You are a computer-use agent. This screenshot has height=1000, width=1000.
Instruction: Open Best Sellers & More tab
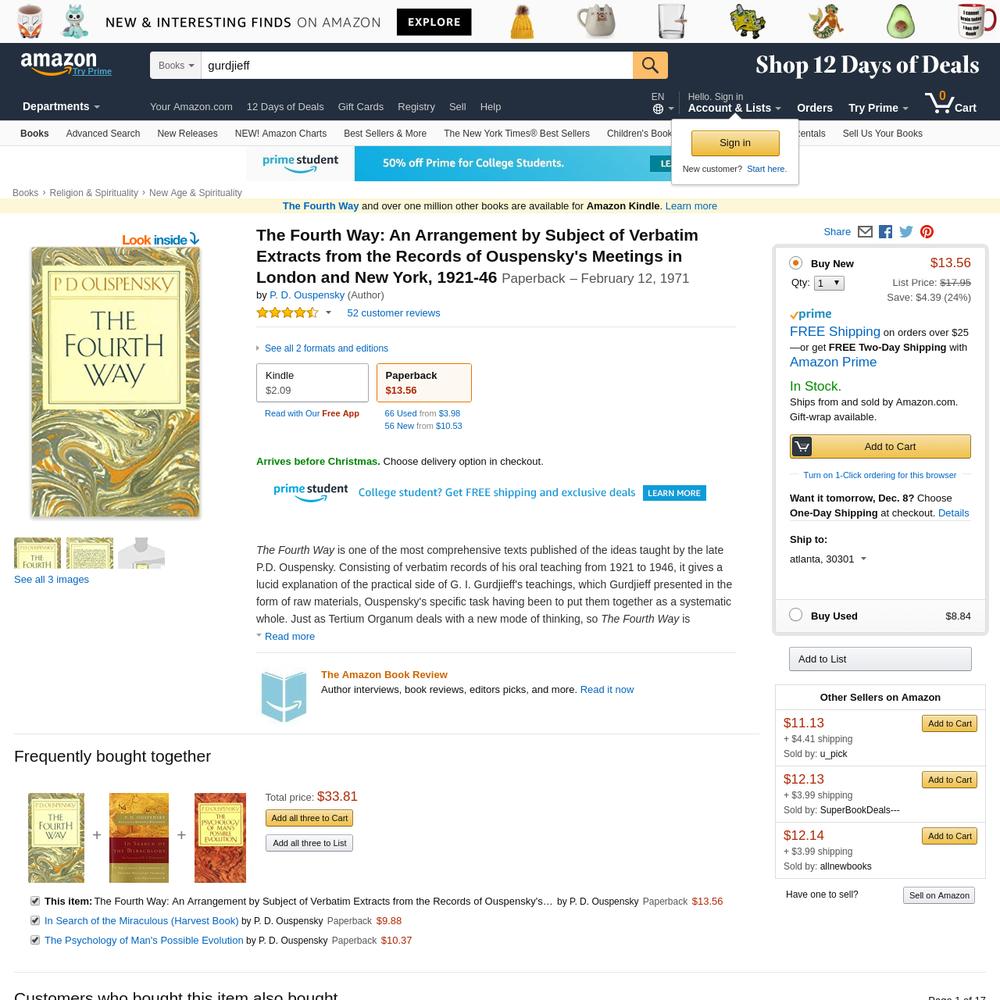click(x=385, y=133)
